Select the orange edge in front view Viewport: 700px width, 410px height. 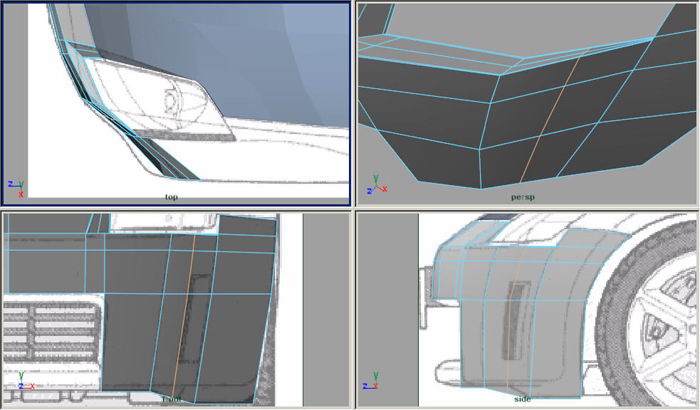coord(184,320)
